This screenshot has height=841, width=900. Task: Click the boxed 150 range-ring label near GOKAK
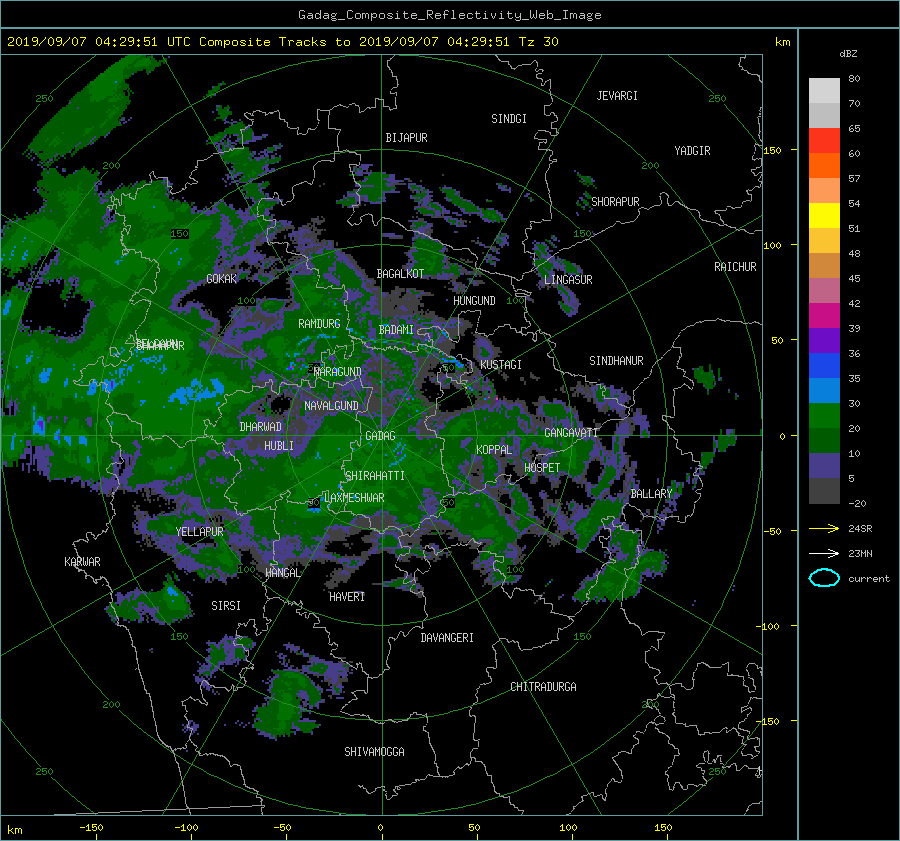click(180, 234)
